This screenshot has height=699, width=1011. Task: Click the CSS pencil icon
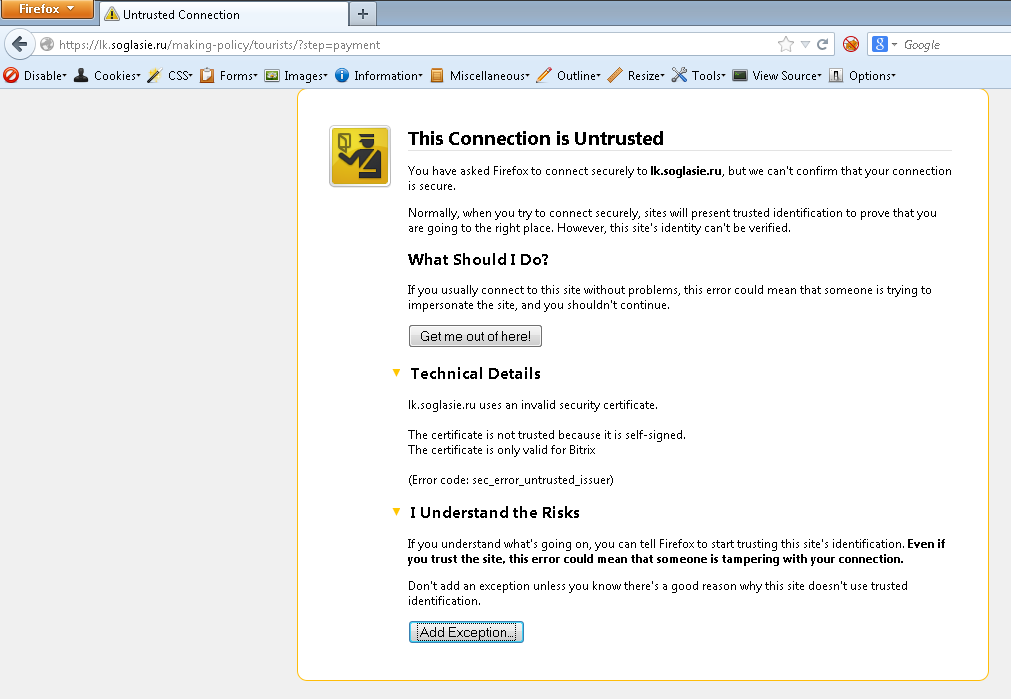pos(155,75)
